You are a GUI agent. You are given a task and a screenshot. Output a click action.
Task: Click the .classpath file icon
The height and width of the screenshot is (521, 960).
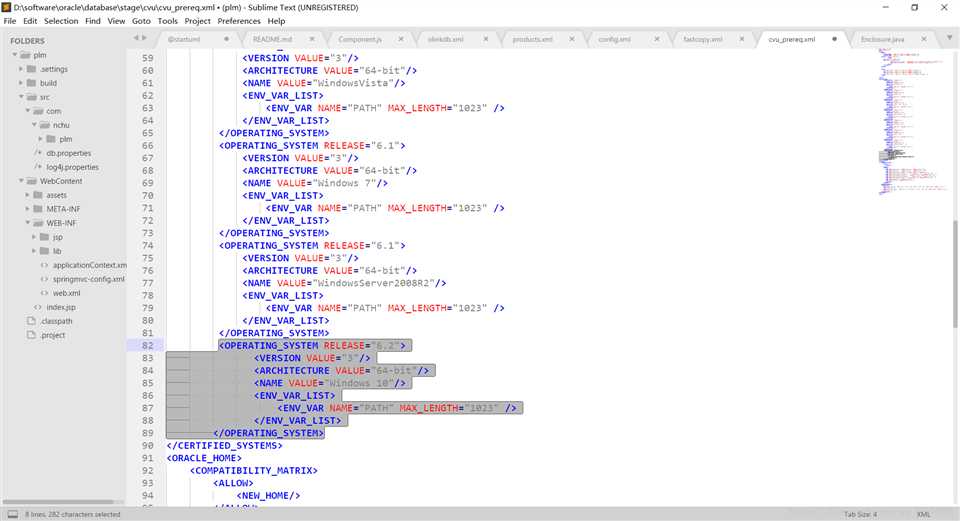coord(31,321)
